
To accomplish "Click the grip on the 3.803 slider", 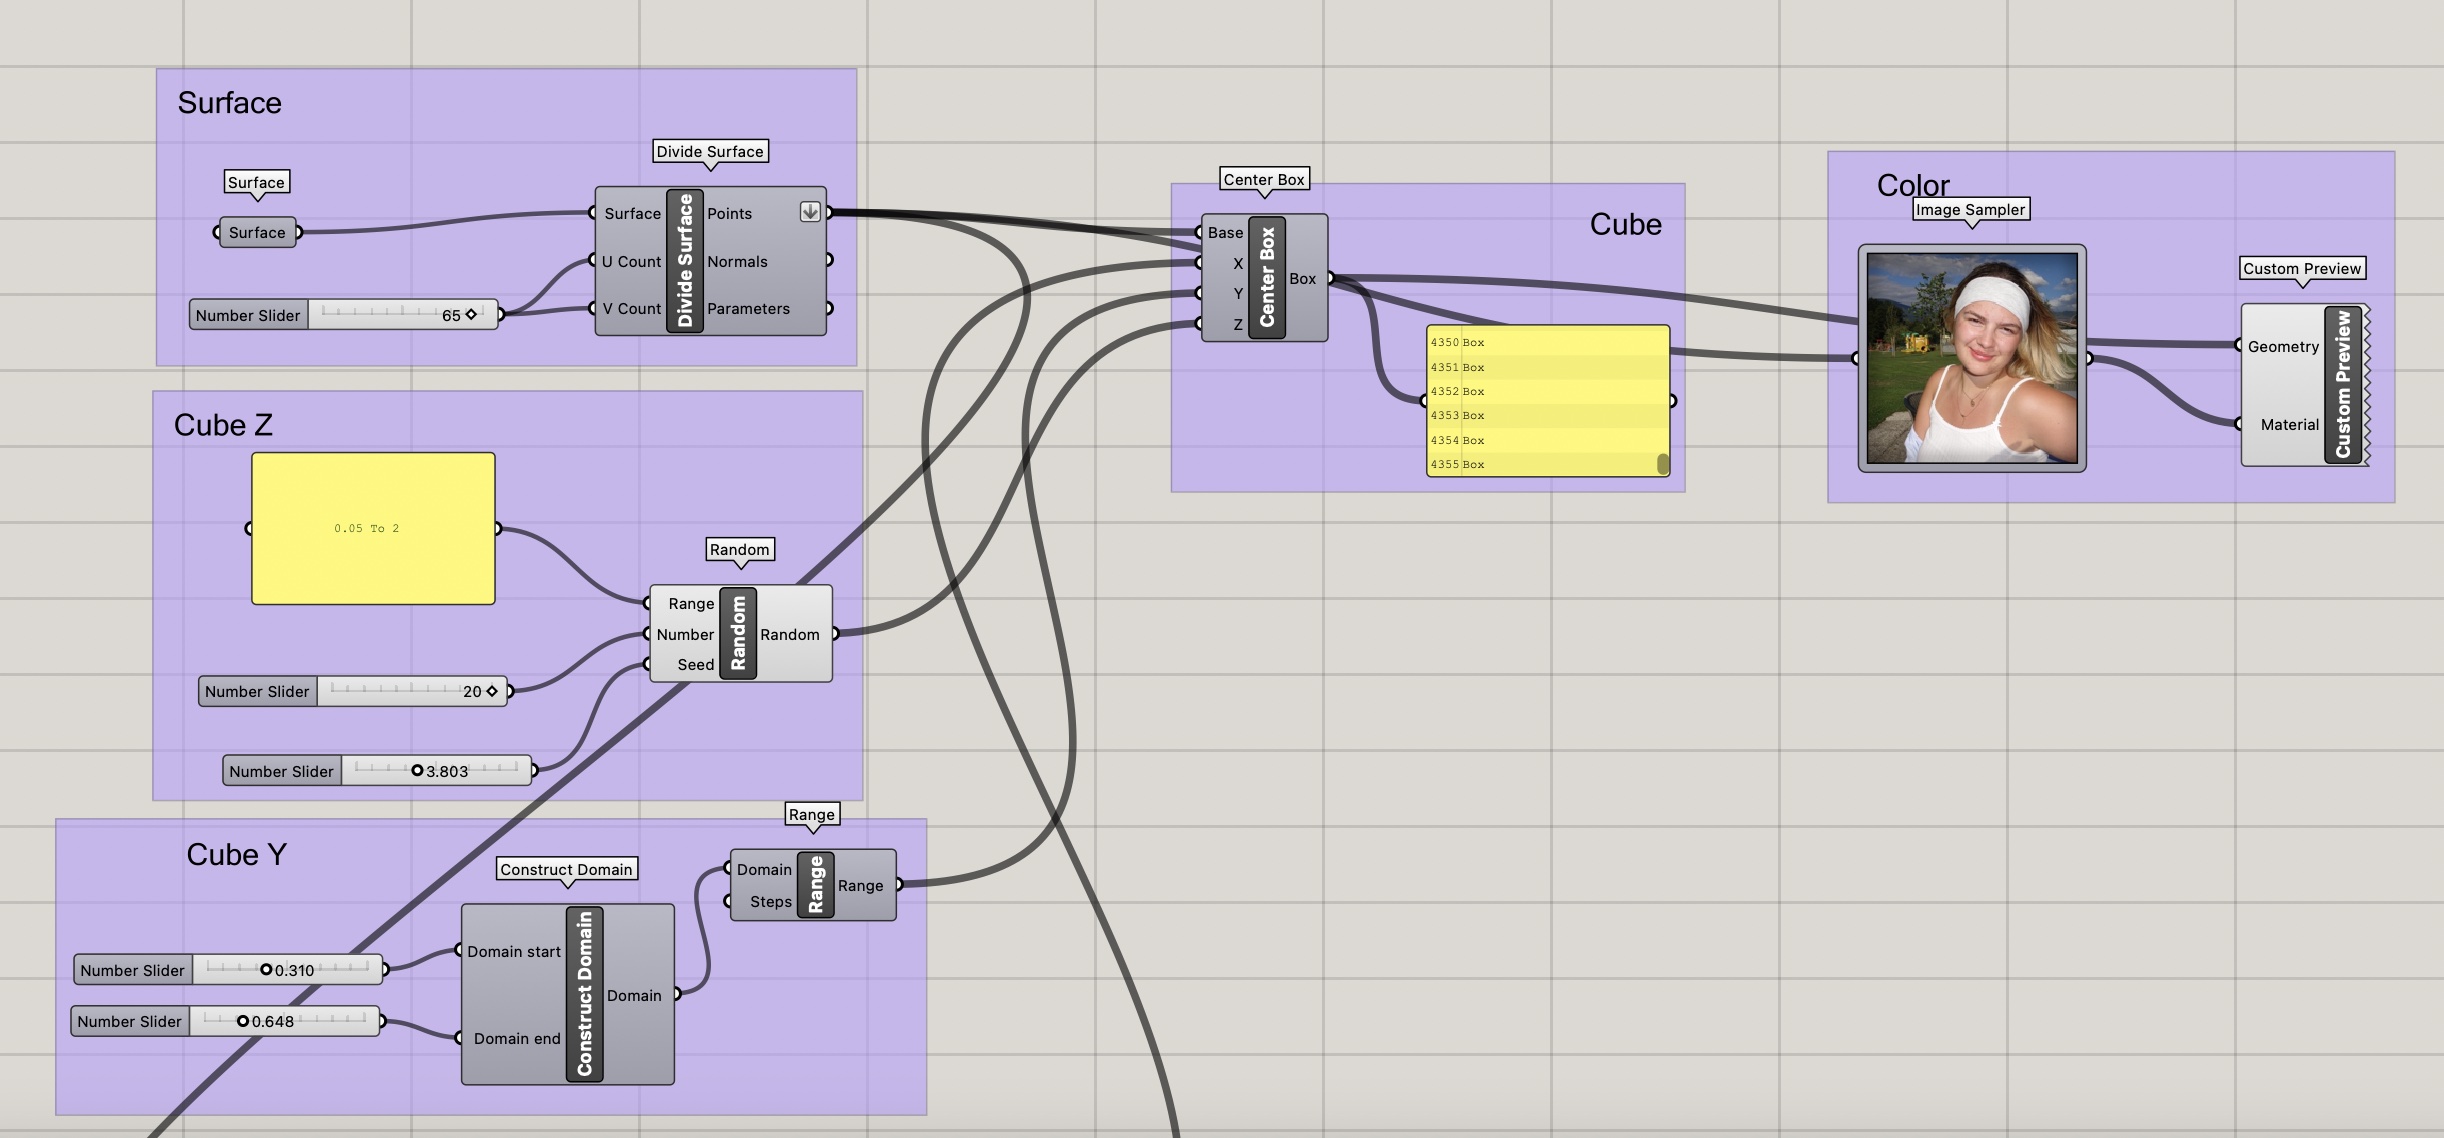I will pos(419,770).
